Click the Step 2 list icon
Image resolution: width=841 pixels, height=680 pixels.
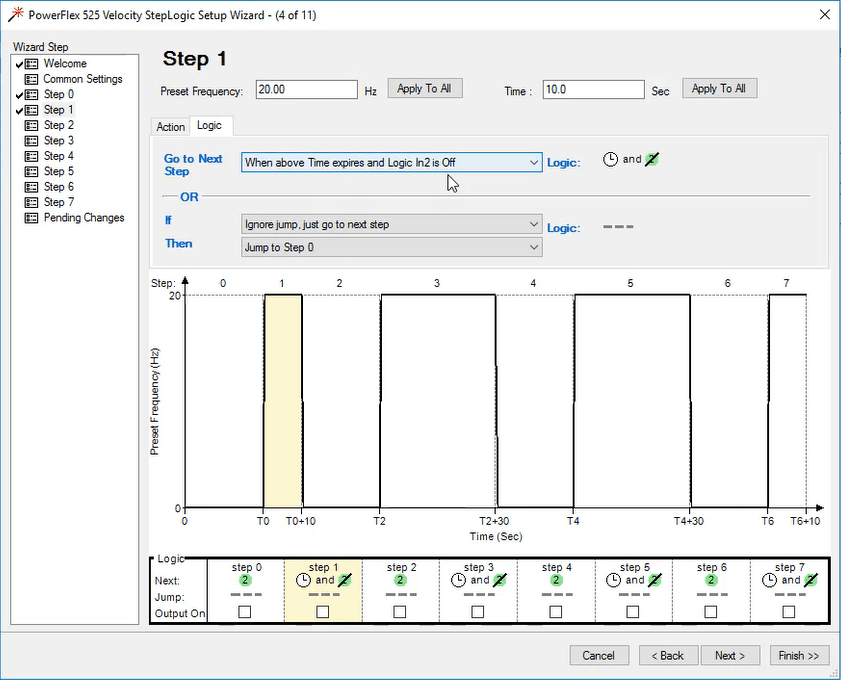pyautogui.click(x=32, y=125)
